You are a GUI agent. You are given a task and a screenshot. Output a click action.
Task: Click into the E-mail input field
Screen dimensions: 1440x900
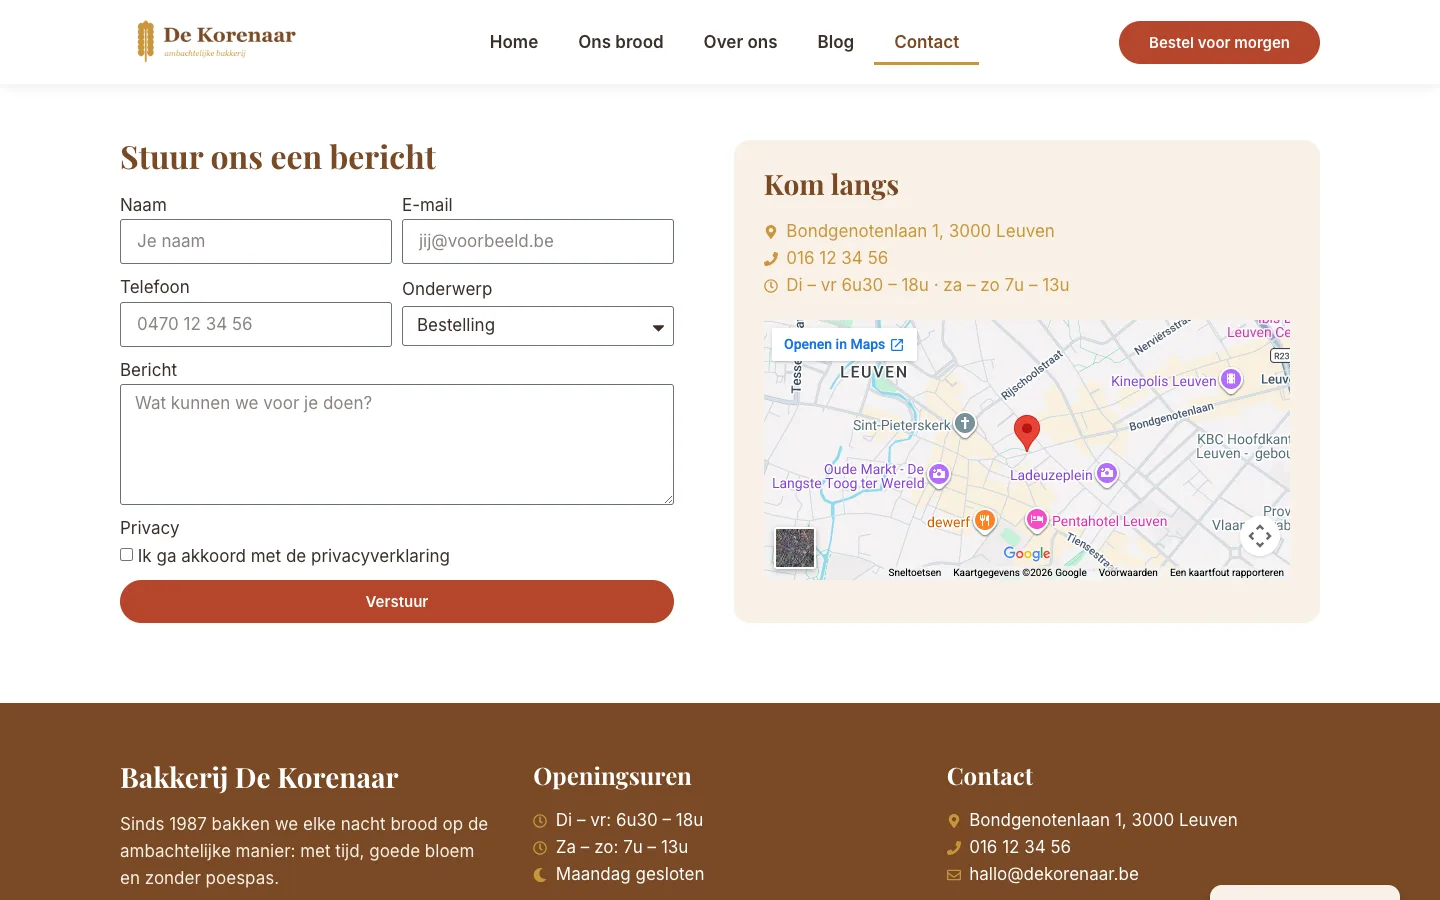(x=538, y=241)
